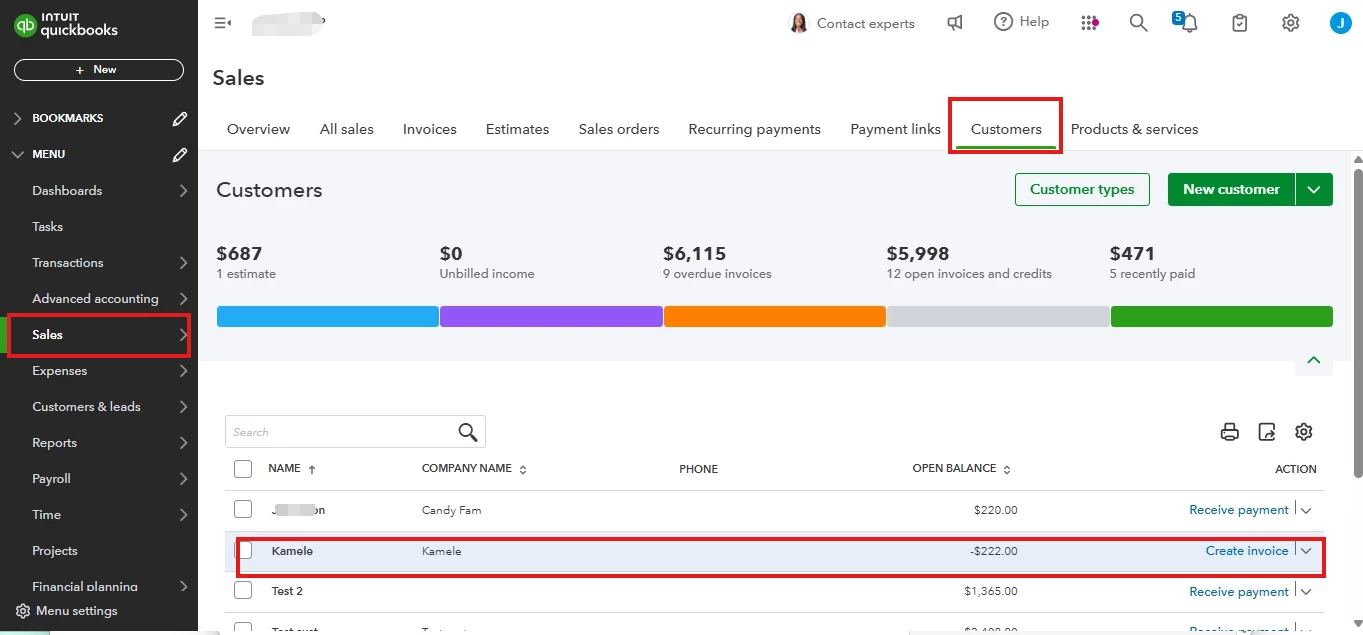Click the page vertical scrollbar
Viewport: 1363px width, 635px height.
click(x=1357, y=322)
